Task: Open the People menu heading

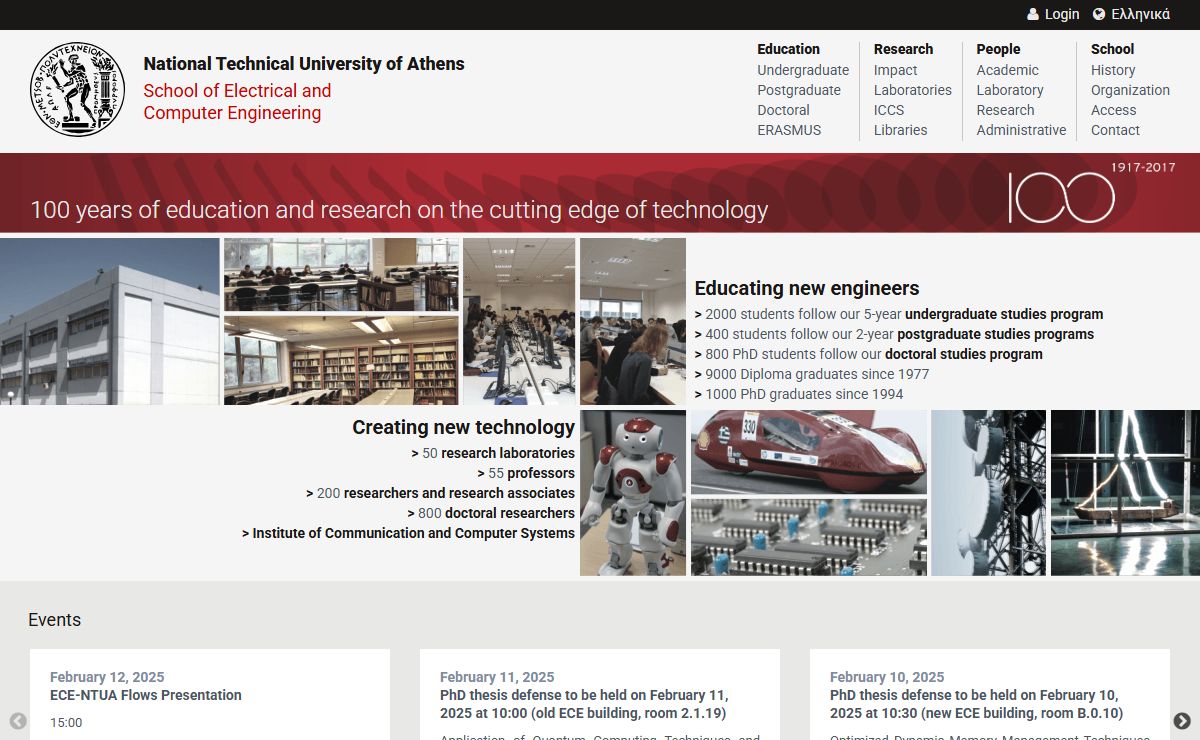Action: [998, 49]
